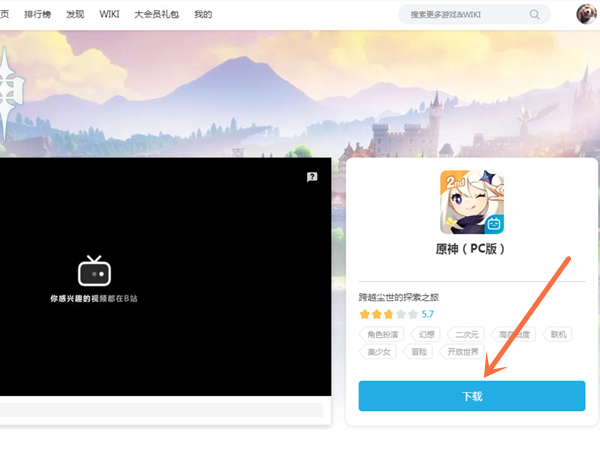Go to the 发现 tab

(75, 15)
